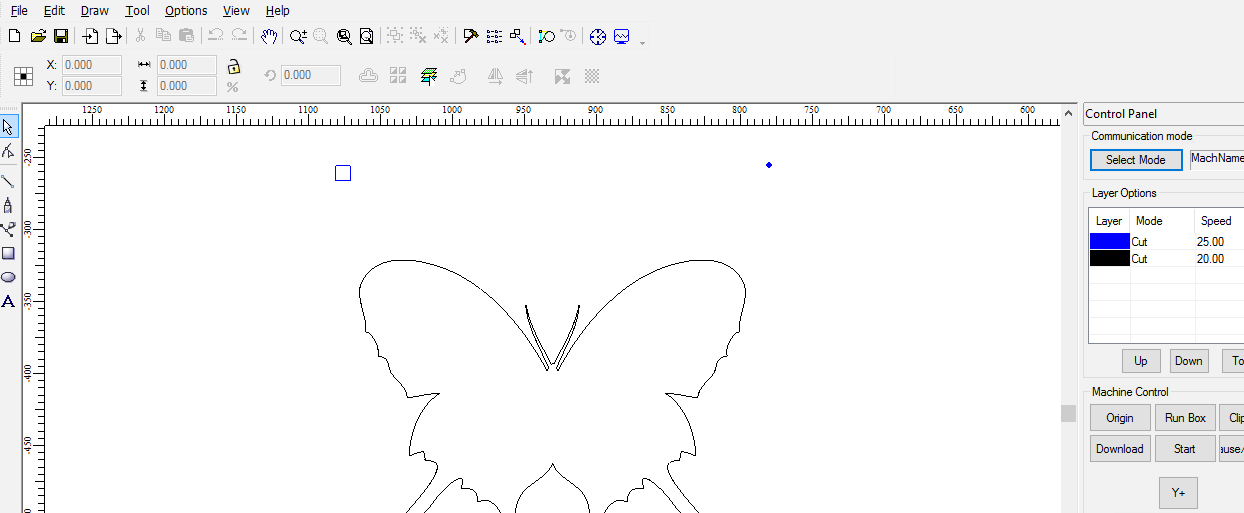This screenshot has width=1244, height=513.
Task: Activate the Text tool
Action: tap(8, 301)
